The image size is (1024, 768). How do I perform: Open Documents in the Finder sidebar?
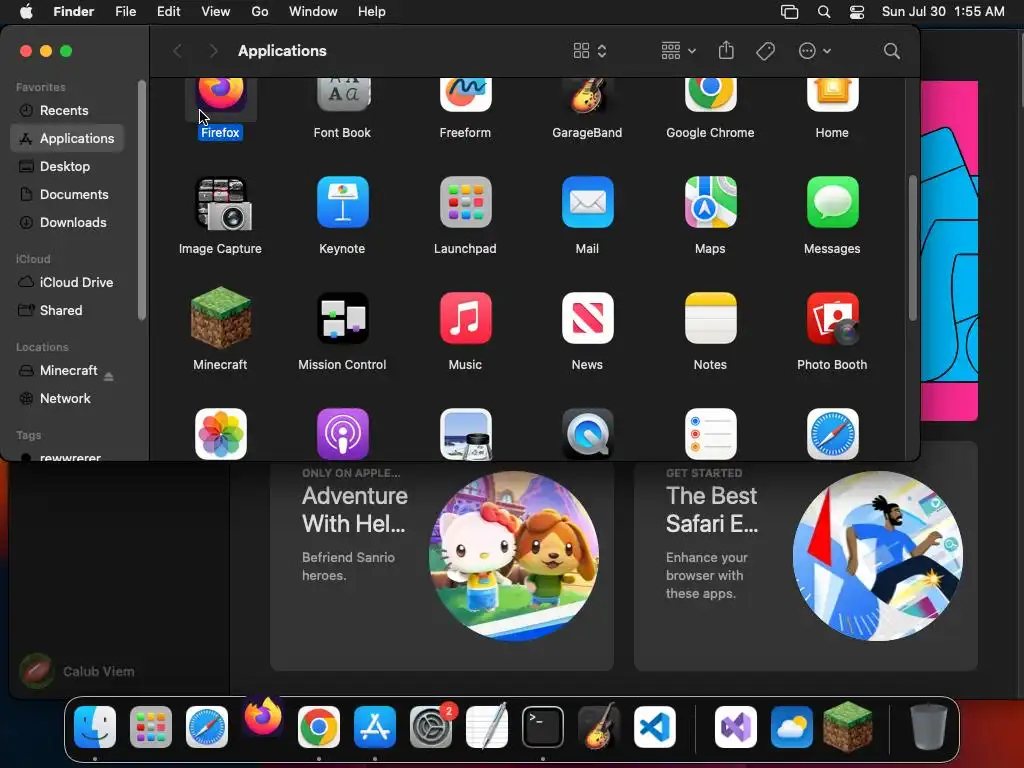click(x=67, y=195)
